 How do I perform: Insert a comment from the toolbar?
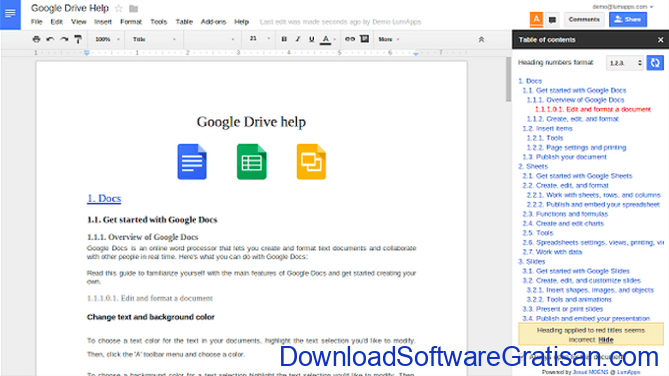(x=364, y=39)
